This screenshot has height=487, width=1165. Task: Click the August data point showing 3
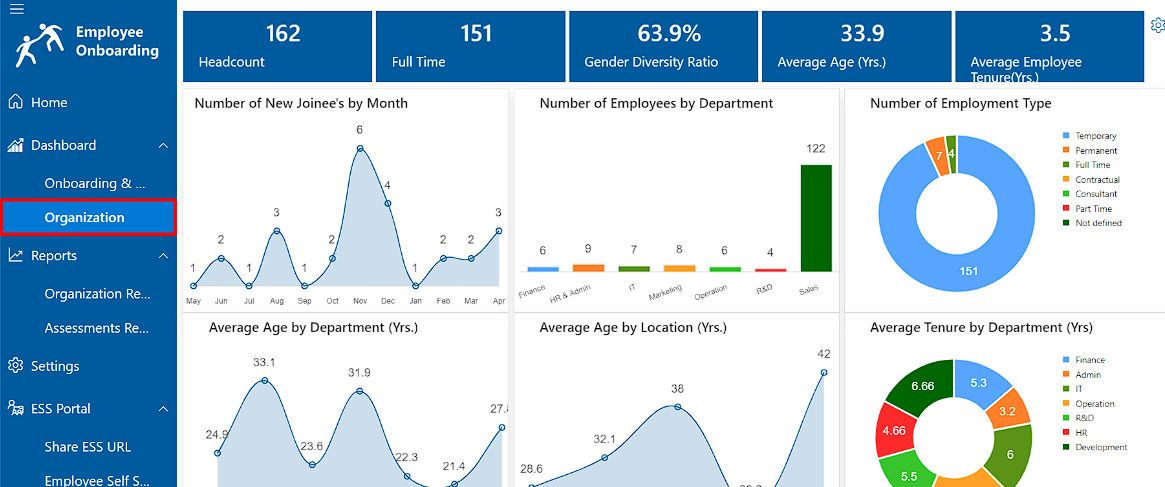[x=276, y=230]
